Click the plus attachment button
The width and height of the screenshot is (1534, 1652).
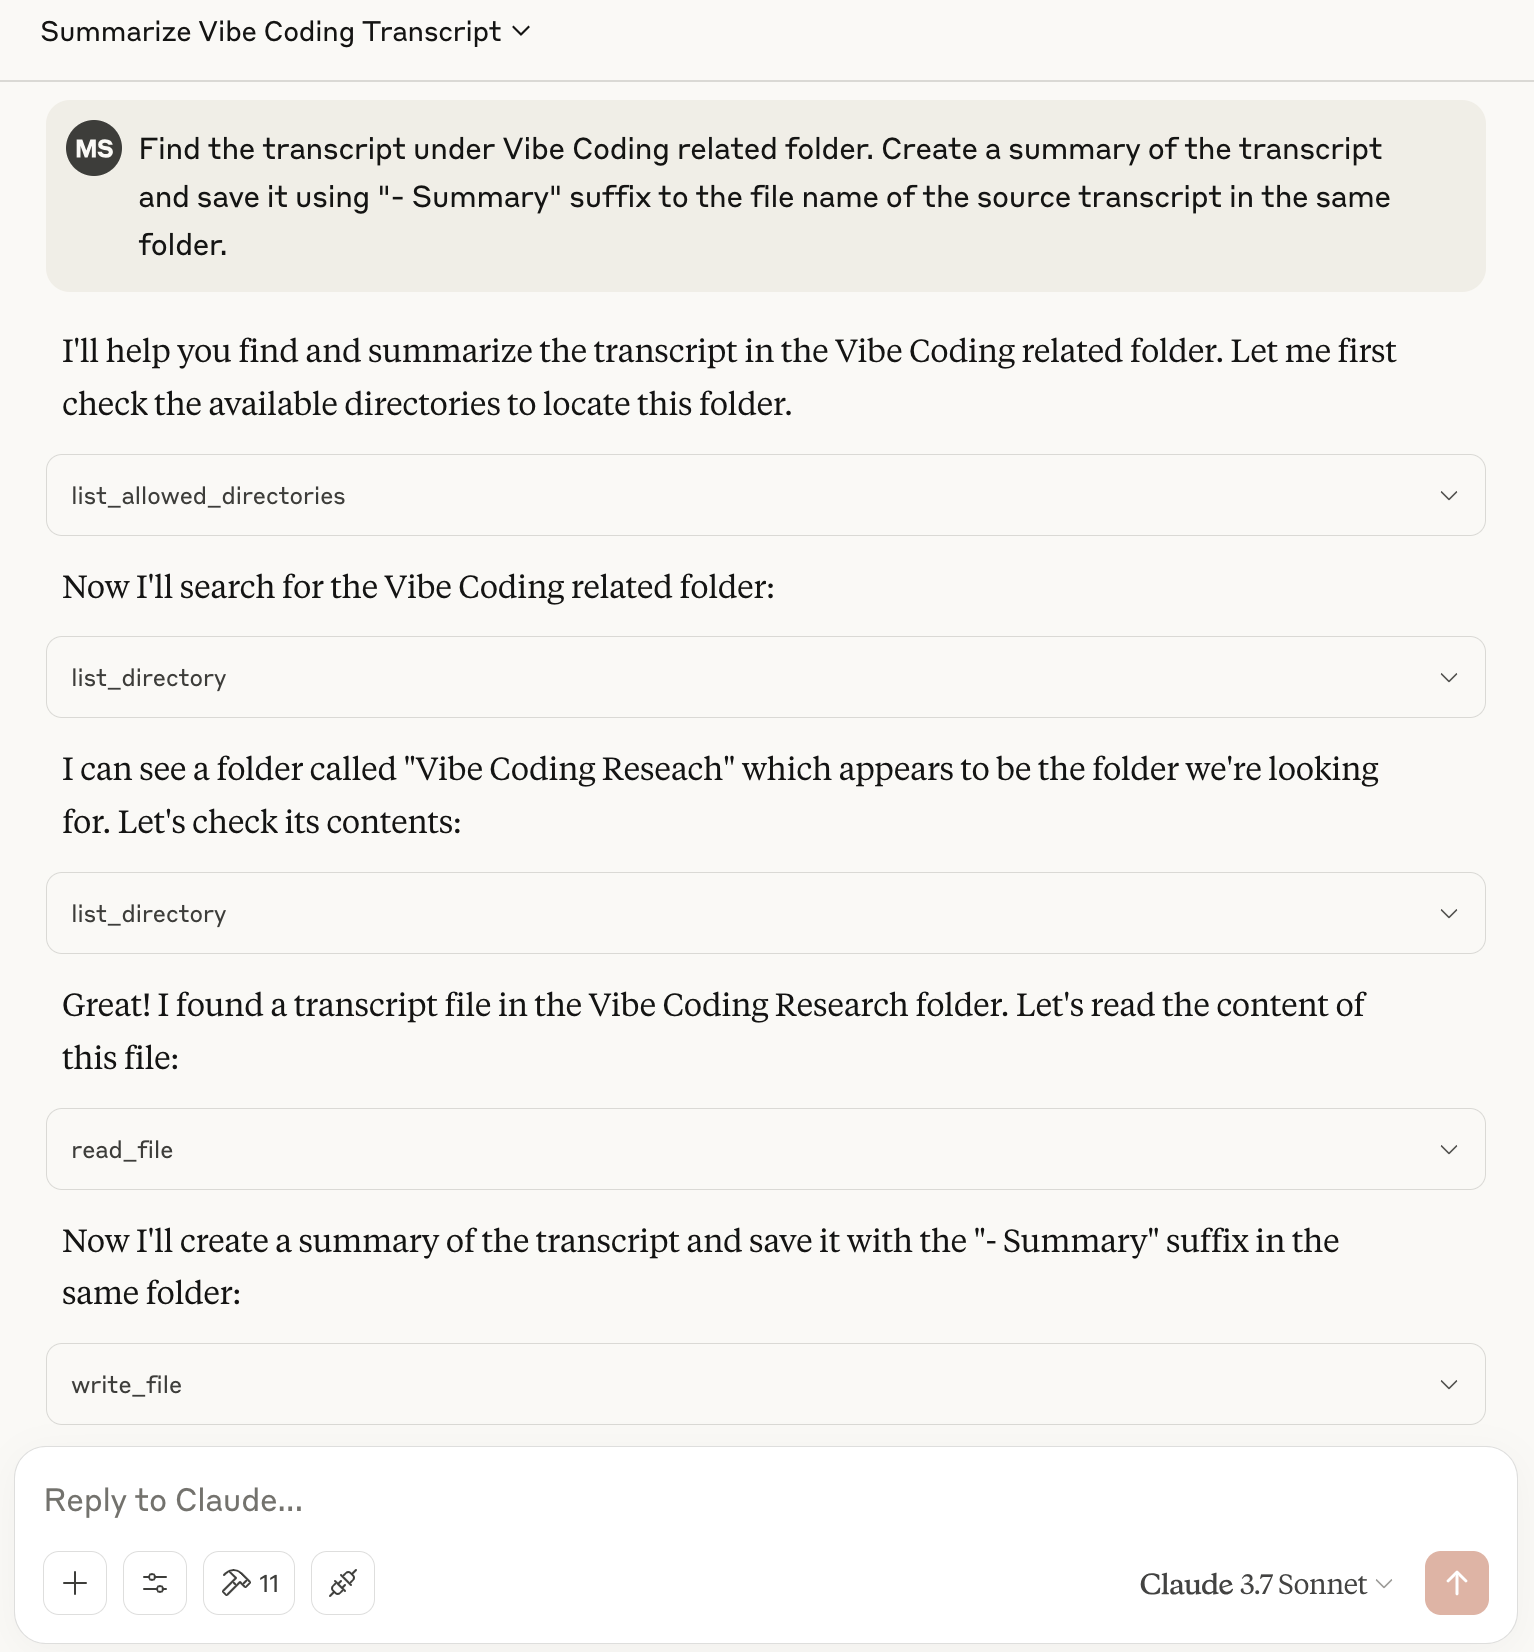click(x=75, y=1583)
